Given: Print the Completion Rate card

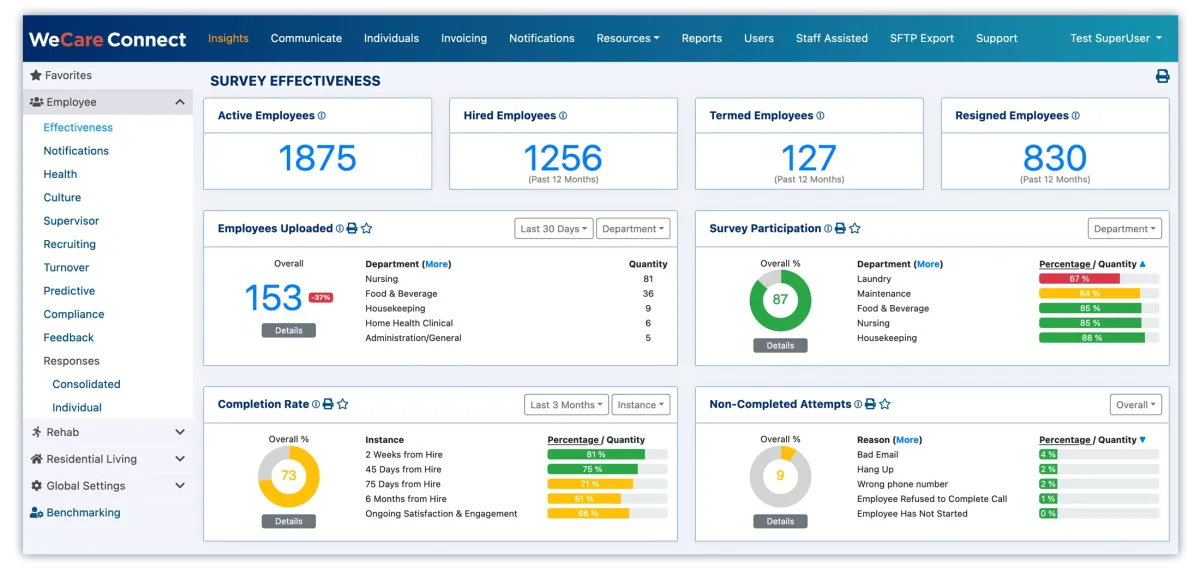Looking at the screenshot, I should point(328,405).
